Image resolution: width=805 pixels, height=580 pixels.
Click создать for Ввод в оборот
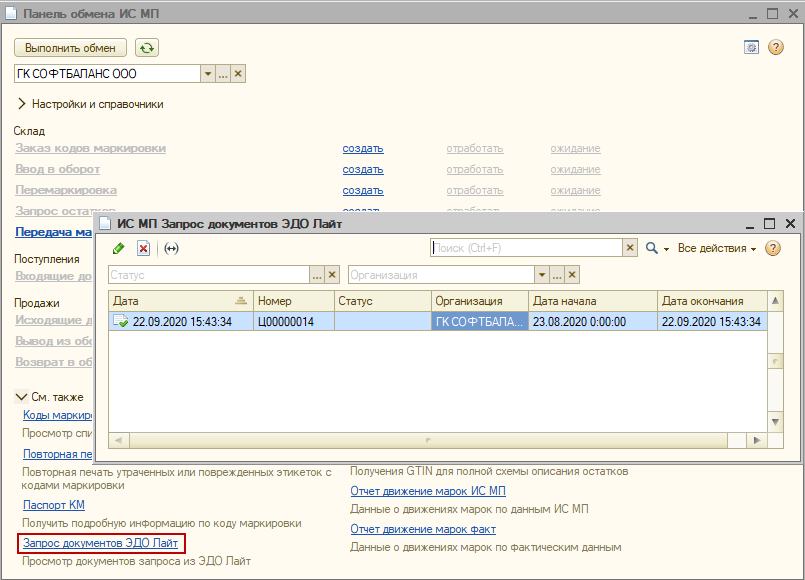[363, 169]
